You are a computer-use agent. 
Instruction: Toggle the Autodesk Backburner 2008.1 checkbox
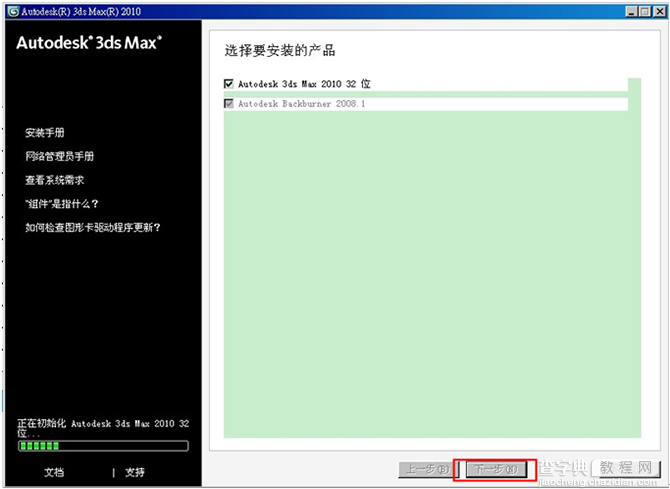pyautogui.click(x=229, y=103)
